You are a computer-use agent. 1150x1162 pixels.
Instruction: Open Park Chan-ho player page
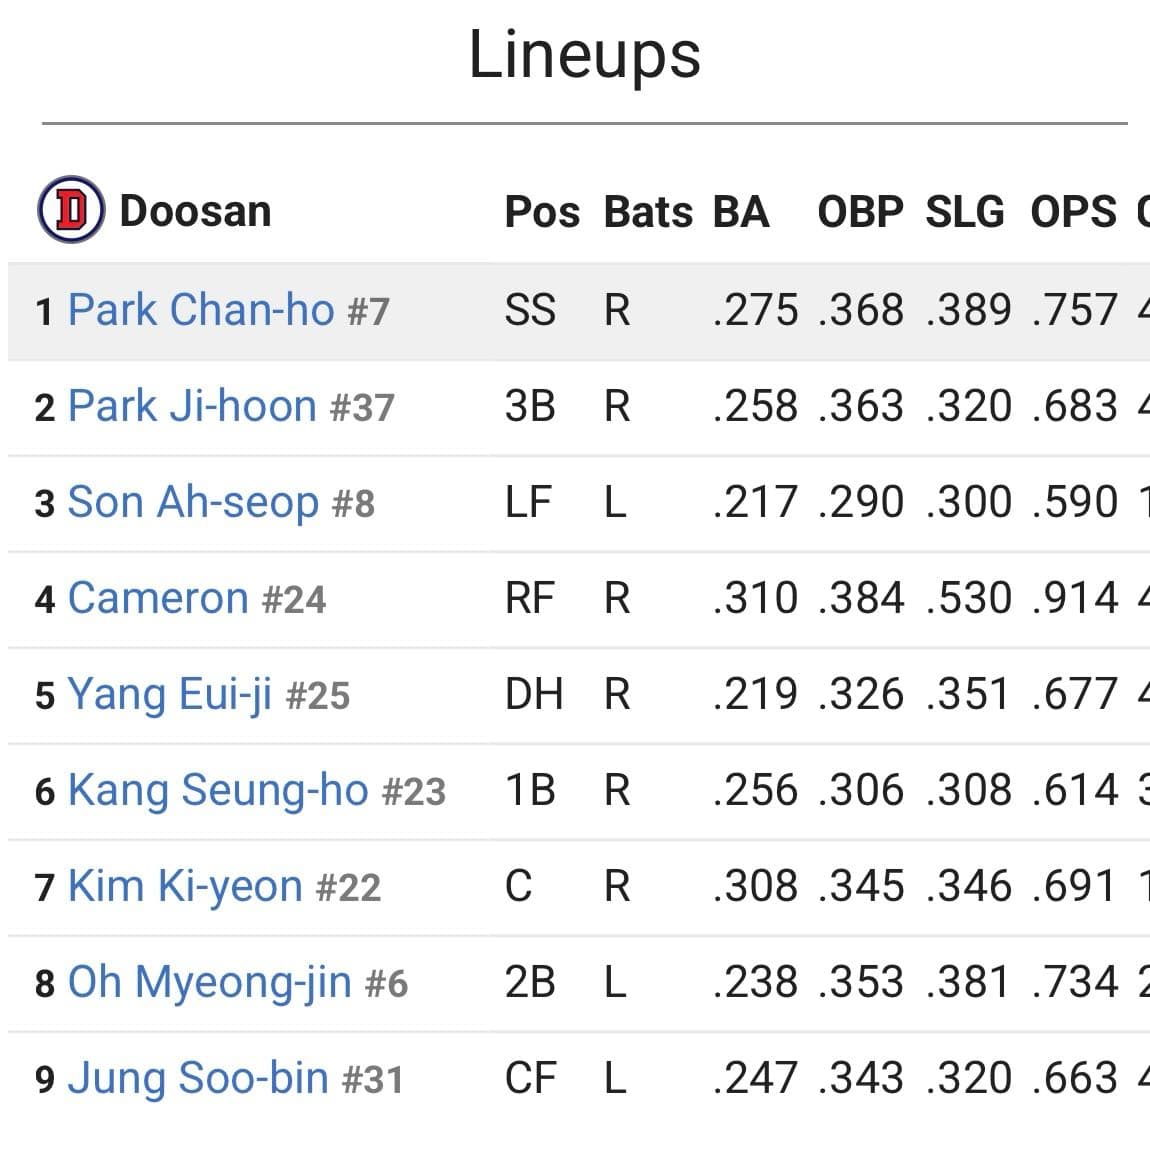coord(201,310)
